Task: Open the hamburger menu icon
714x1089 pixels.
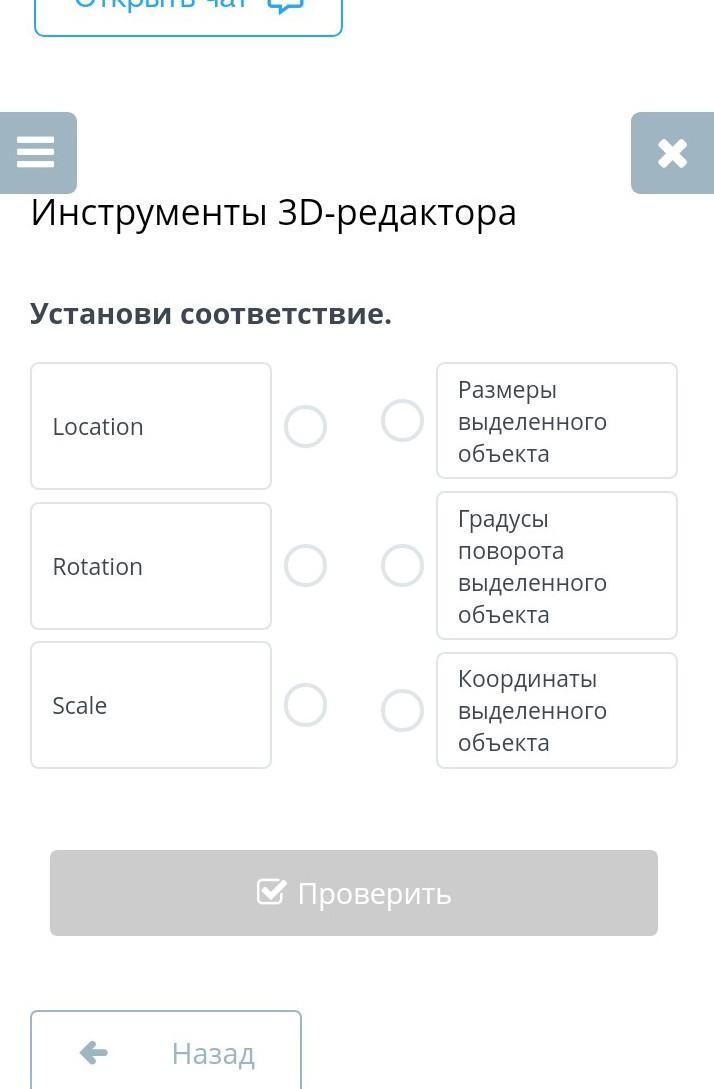Action: point(35,152)
